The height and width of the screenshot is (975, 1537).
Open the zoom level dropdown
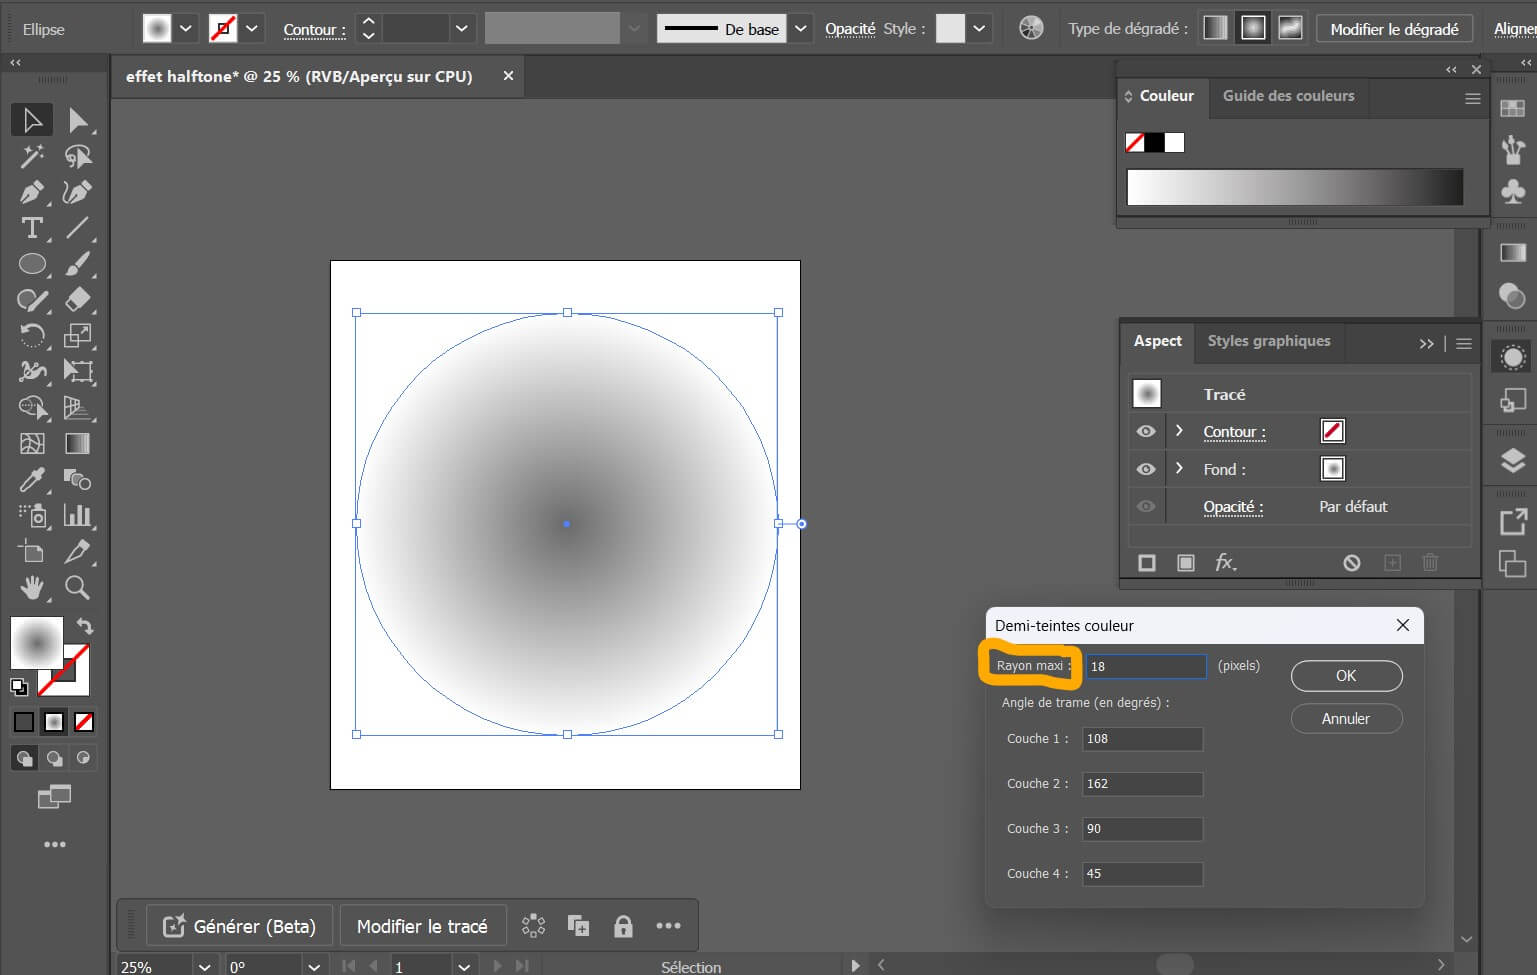coord(204,966)
